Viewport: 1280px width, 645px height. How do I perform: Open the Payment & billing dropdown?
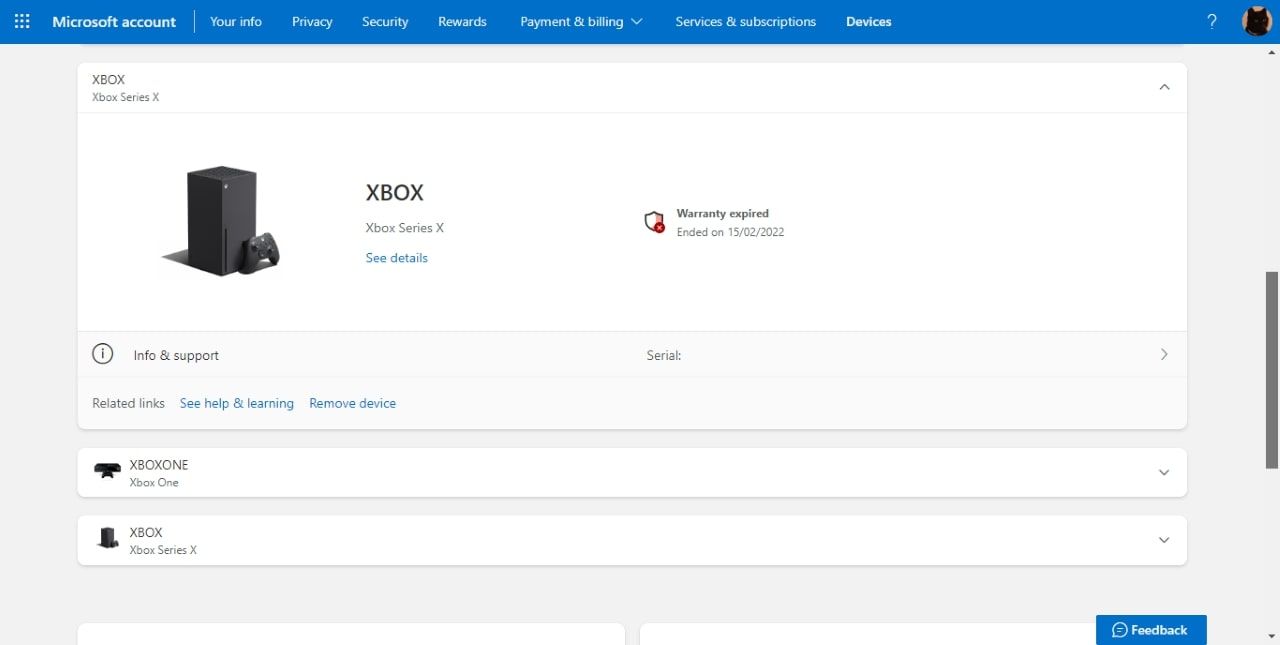(581, 21)
